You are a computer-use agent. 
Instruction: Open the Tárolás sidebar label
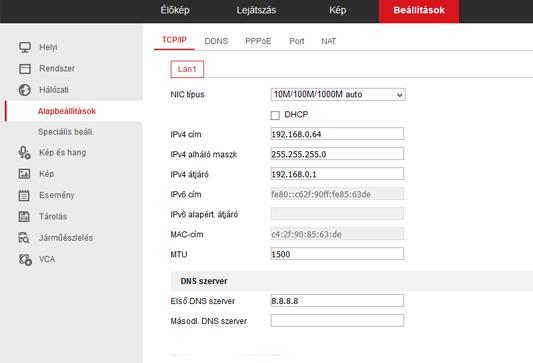tap(53, 217)
